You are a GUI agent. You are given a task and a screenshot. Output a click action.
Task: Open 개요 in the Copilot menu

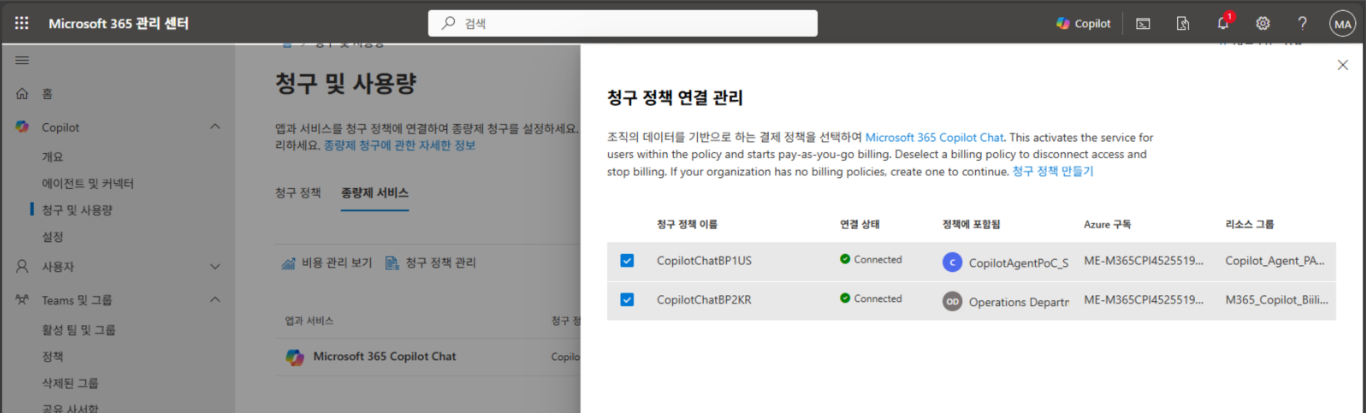52,157
